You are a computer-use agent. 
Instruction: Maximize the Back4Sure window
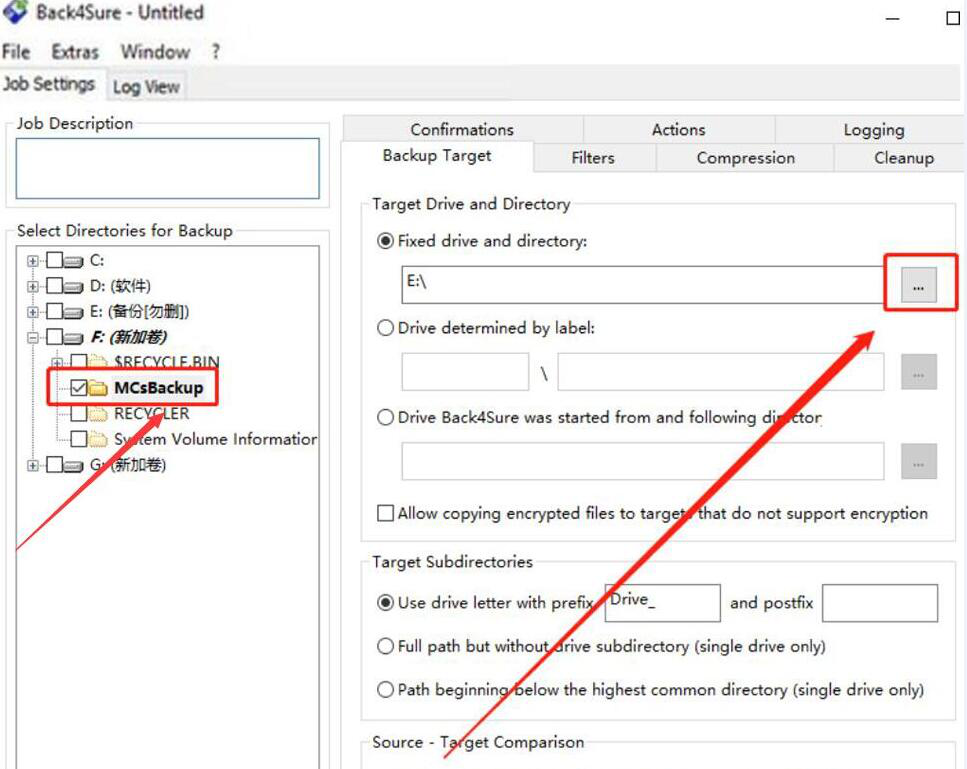[953, 19]
